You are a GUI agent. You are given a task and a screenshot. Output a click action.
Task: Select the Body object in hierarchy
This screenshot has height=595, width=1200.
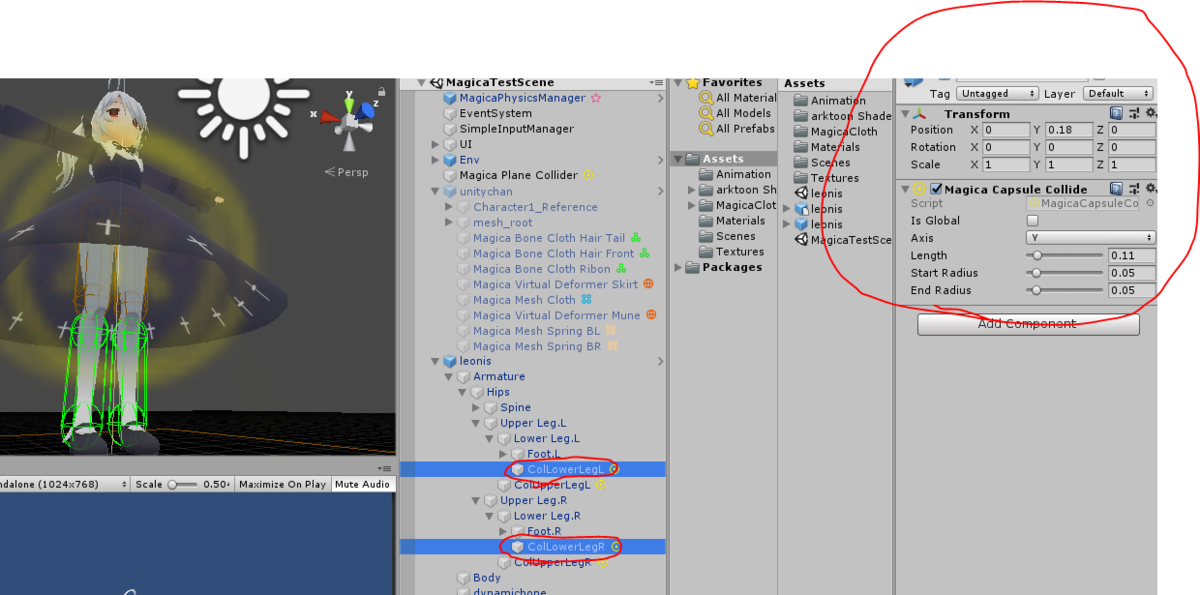click(487, 578)
